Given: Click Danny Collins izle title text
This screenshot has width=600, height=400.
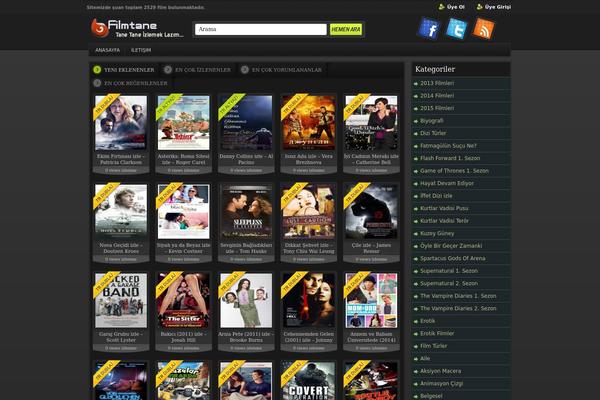Looking at the screenshot, I should point(246,159).
